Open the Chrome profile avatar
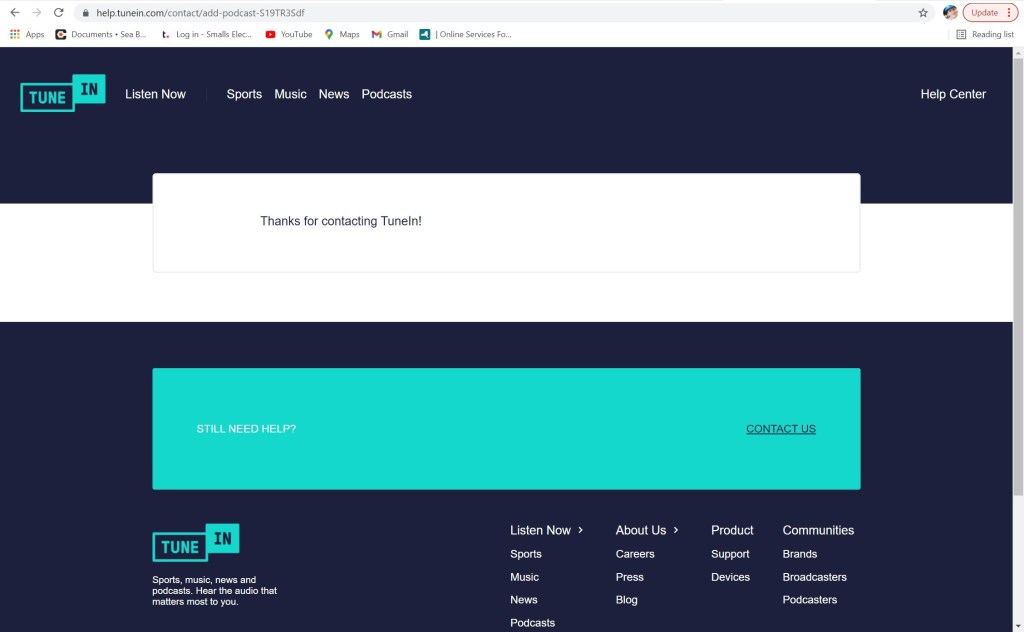This screenshot has width=1024, height=632. [x=950, y=13]
